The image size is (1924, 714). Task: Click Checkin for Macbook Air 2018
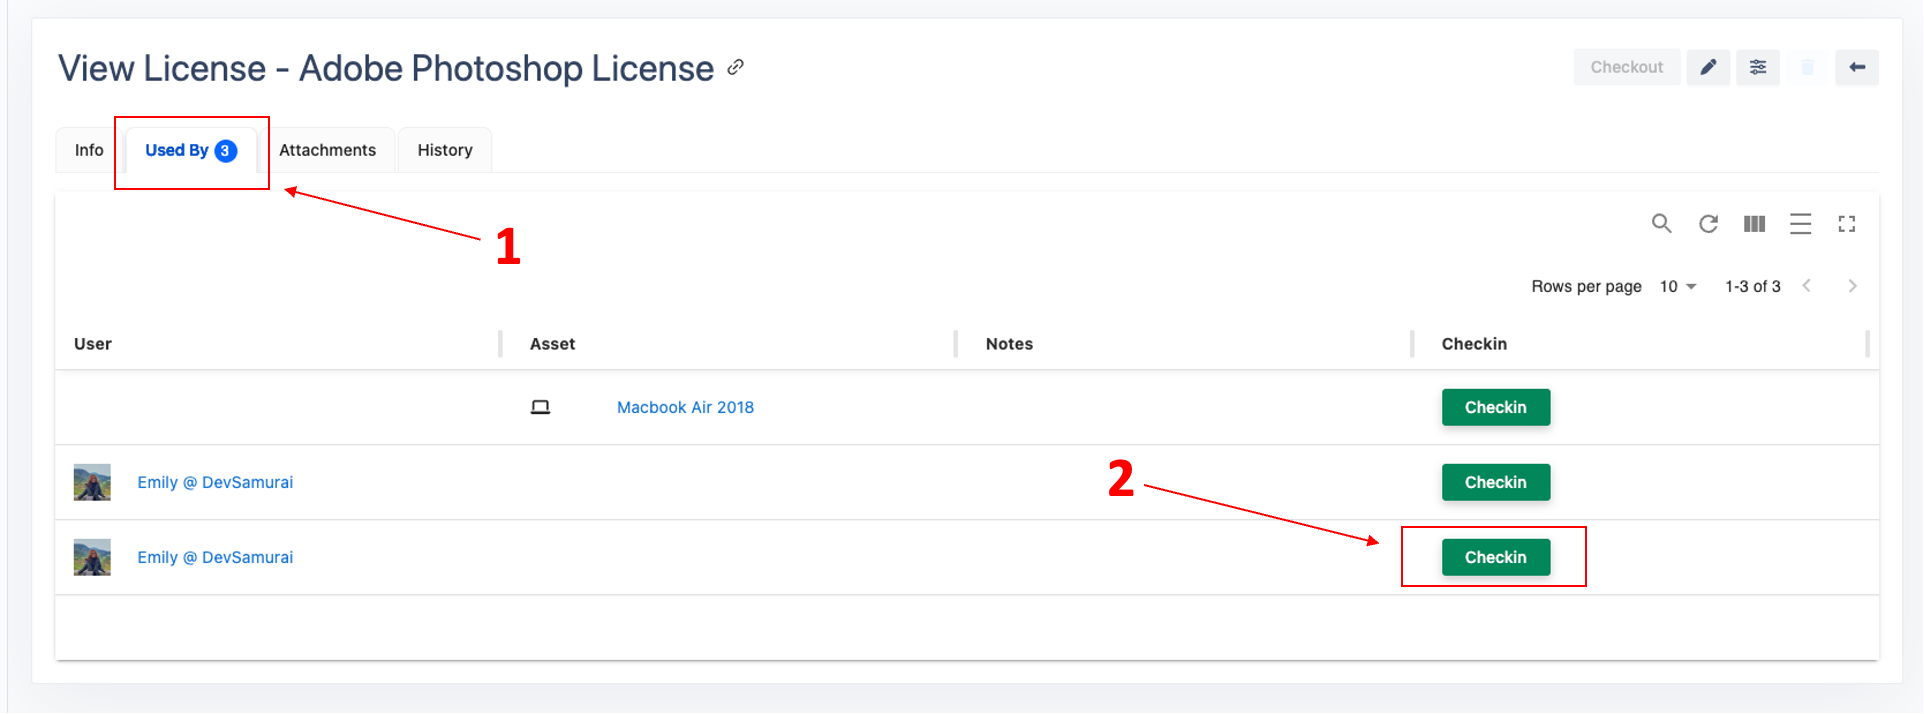pos(1495,407)
